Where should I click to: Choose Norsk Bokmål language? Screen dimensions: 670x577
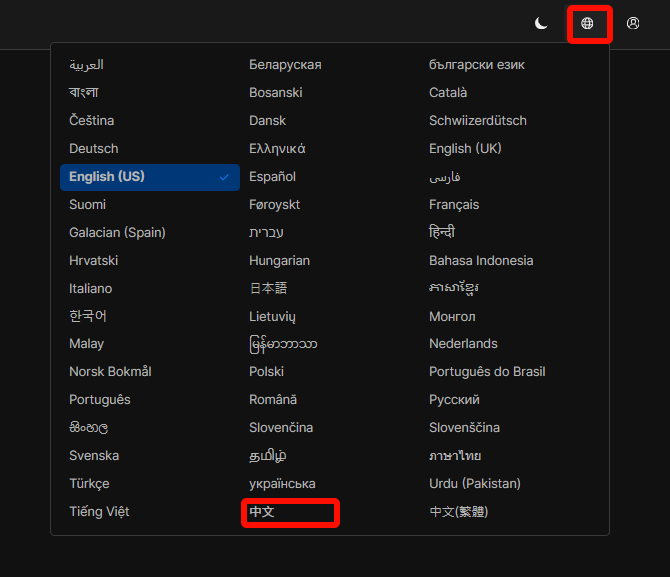[x=110, y=372]
